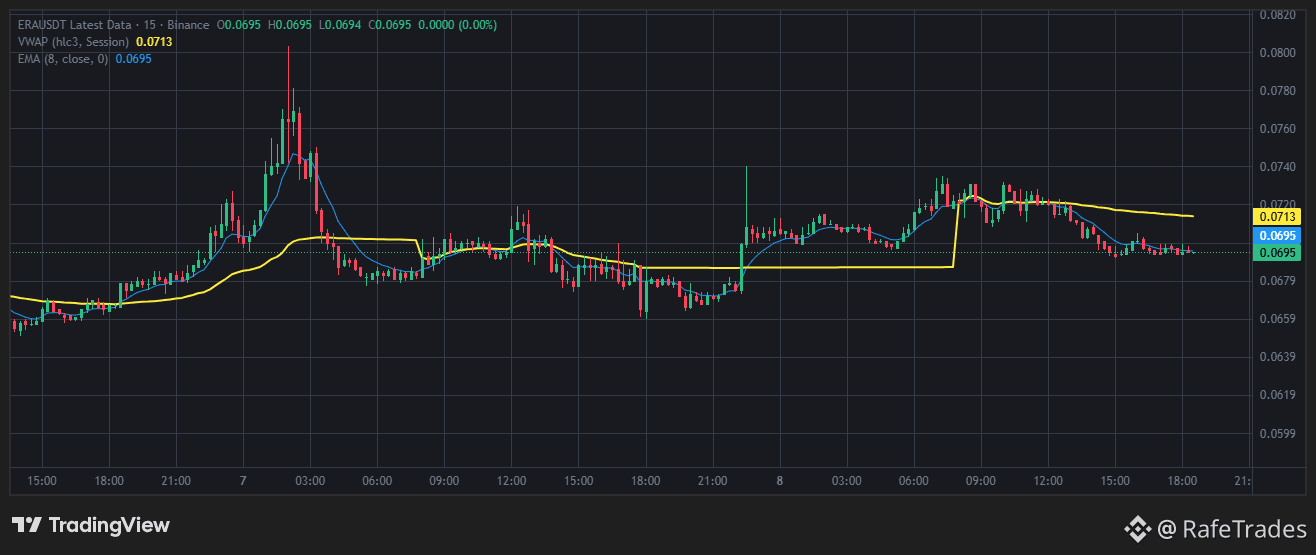Image resolution: width=1316 pixels, height=555 pixels.
Task: Click the low price L0.0694 in legend
Action: 340,25
